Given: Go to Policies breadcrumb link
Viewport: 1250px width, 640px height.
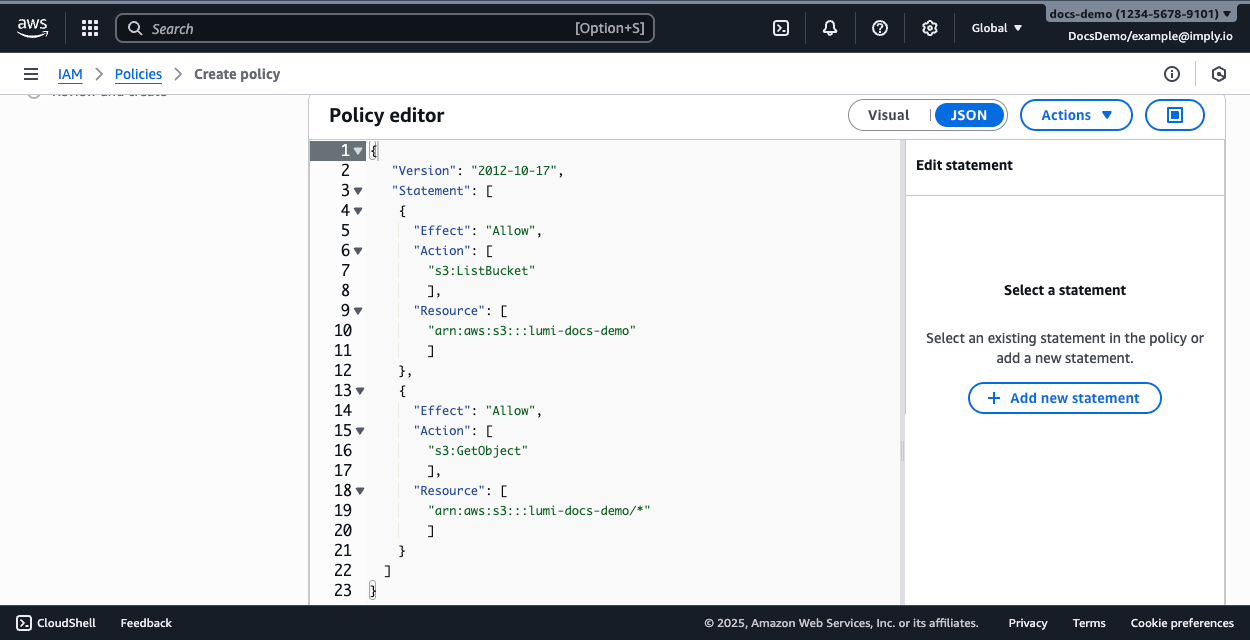Looking at the screenshot, I should [138, 74].
